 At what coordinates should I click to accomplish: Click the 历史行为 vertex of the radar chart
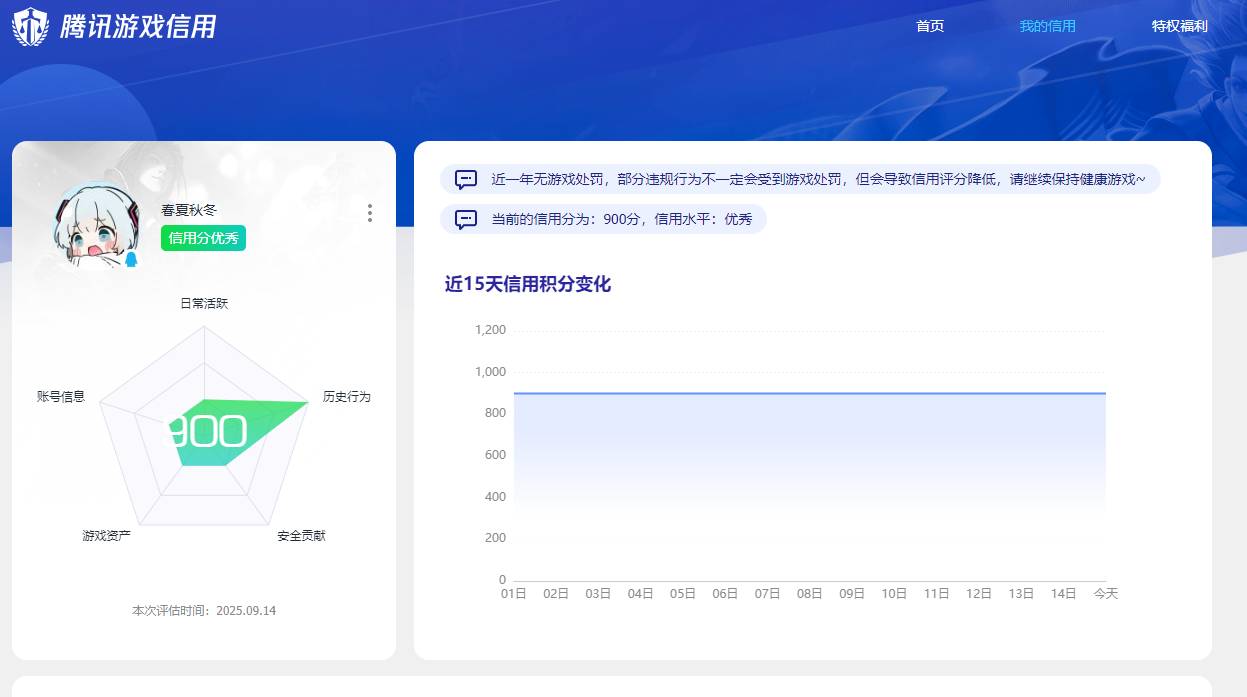point(345,396)
